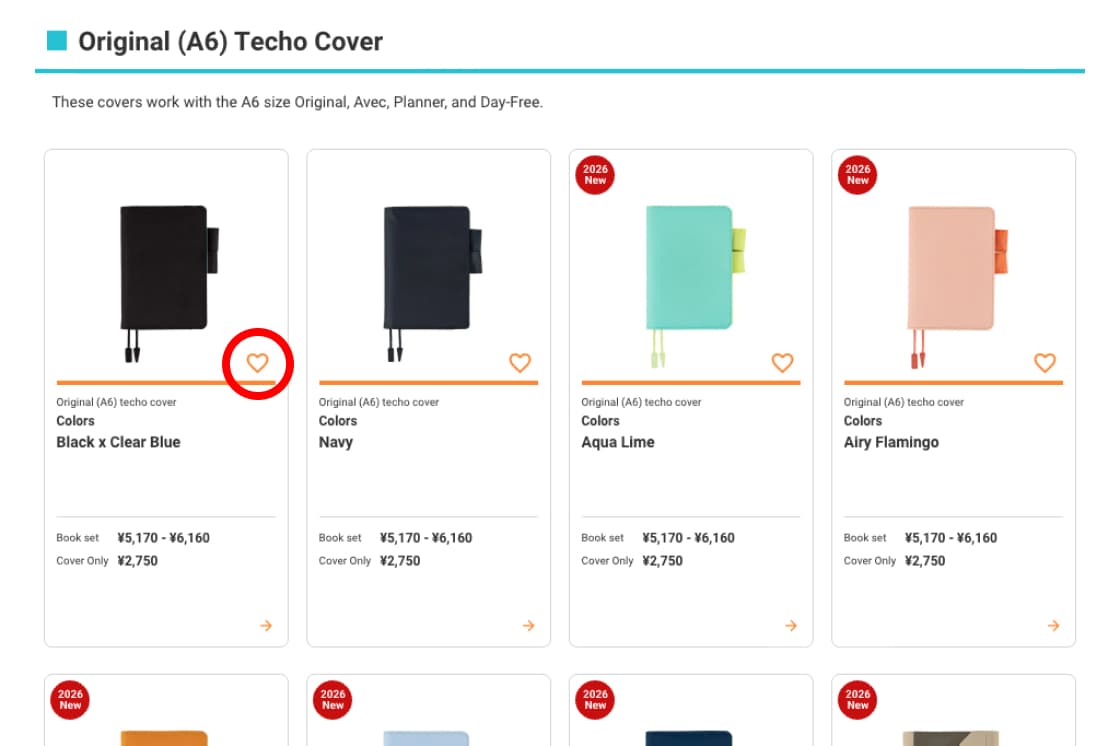Click the Navy product name
The height and width of the screenshot is (746, 1120).
coord(336,442)
